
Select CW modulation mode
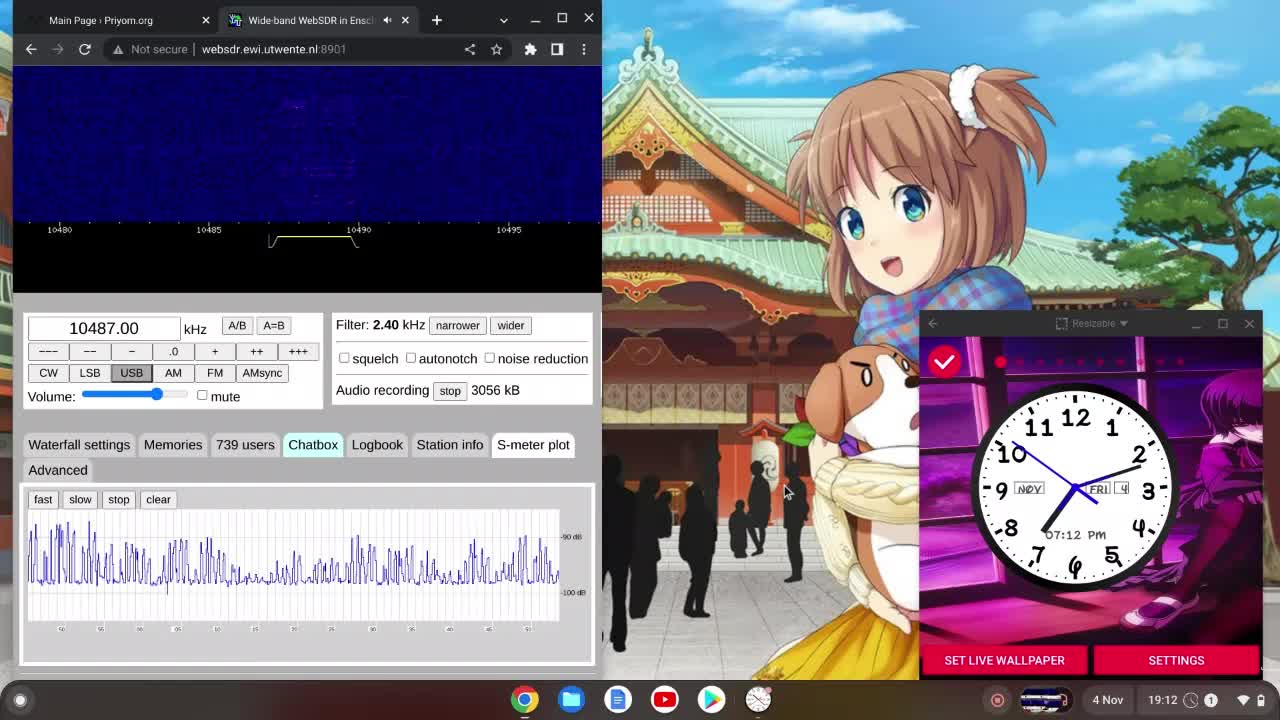pyautogui.click(x=48, y=373)
